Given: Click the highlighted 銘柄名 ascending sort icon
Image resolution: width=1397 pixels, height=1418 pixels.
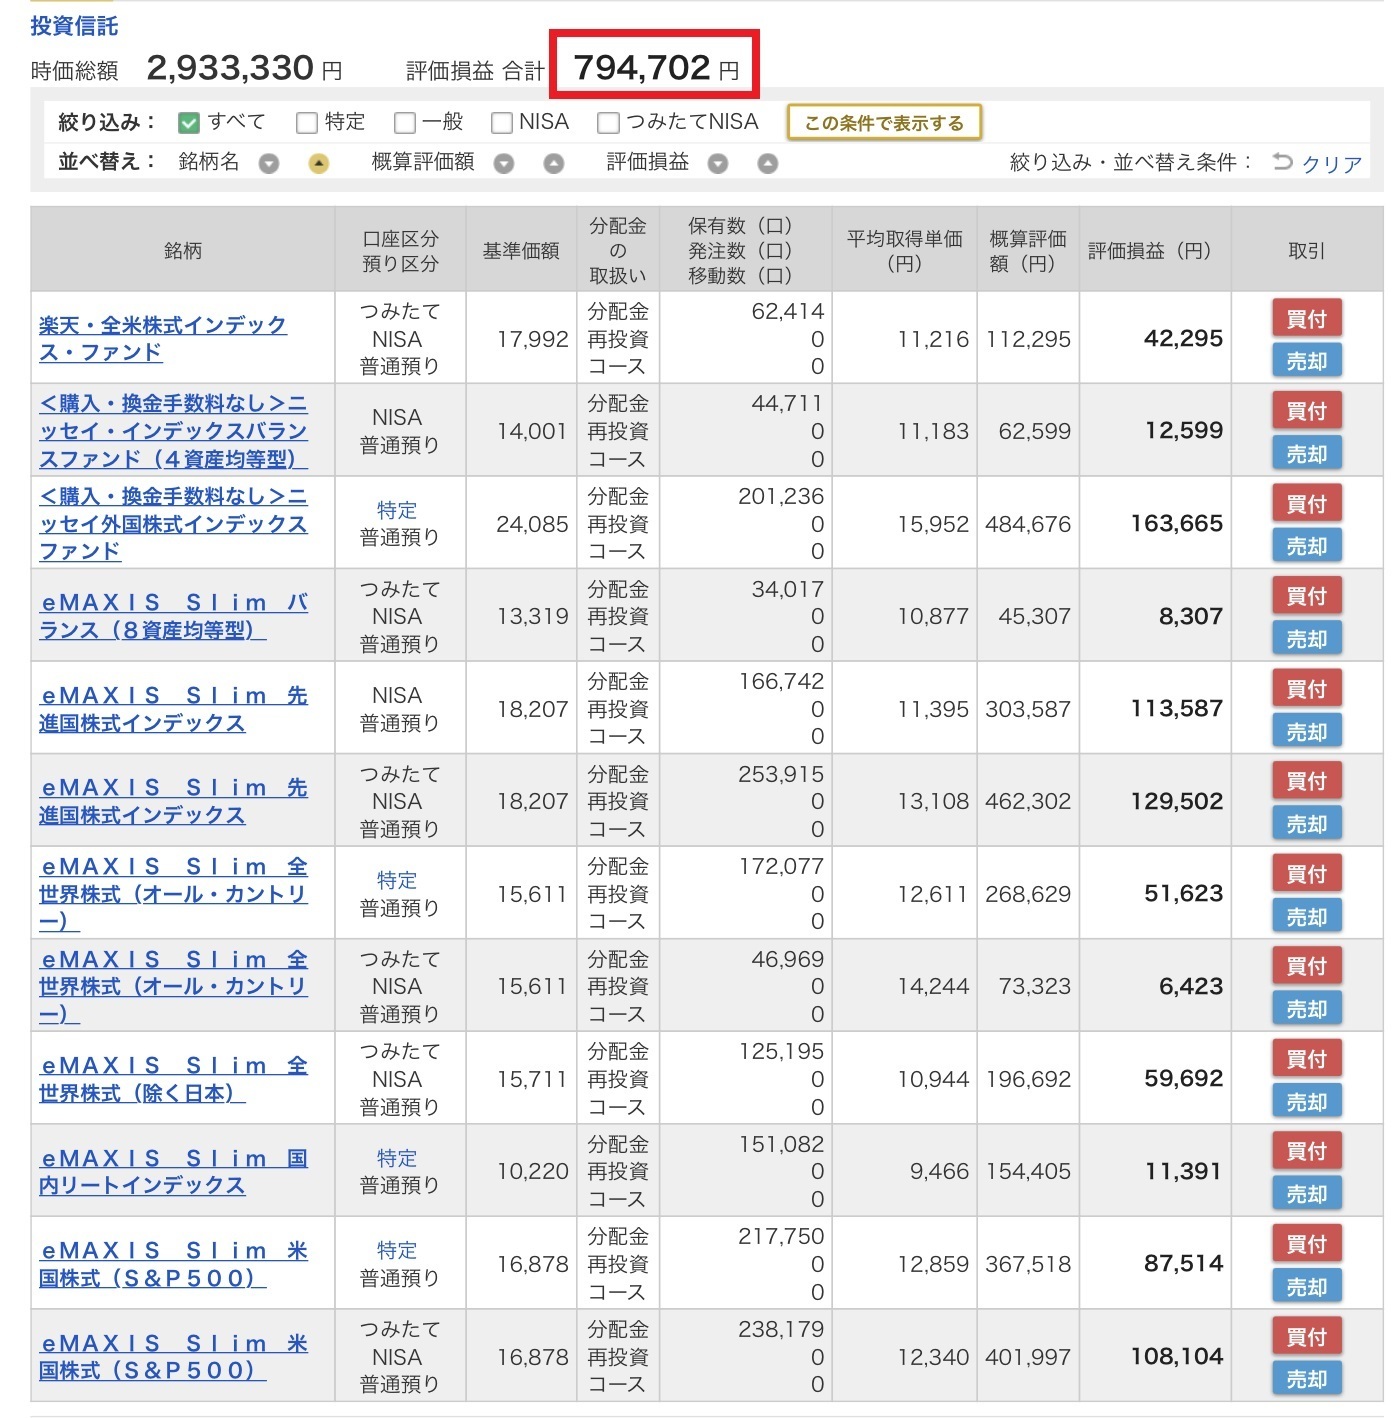Looking at the screenshot, I should point(318,164).
